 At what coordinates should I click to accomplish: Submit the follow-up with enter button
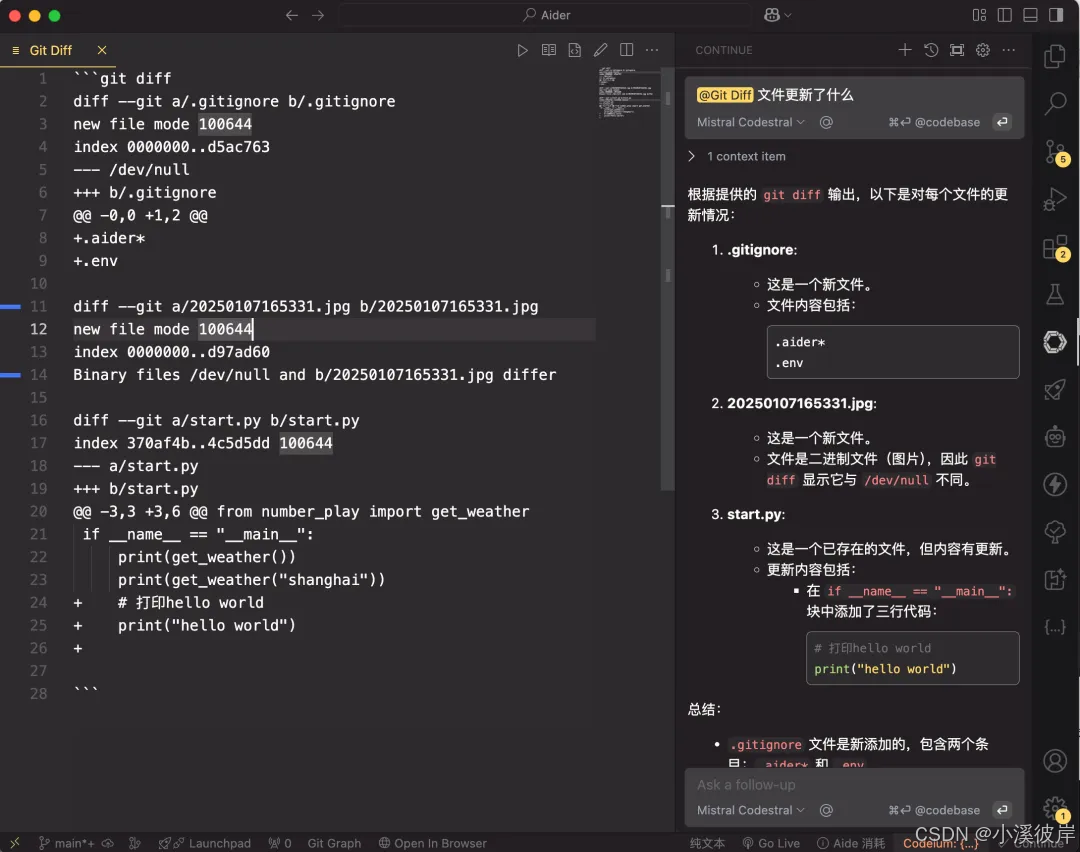point(1002,810)
